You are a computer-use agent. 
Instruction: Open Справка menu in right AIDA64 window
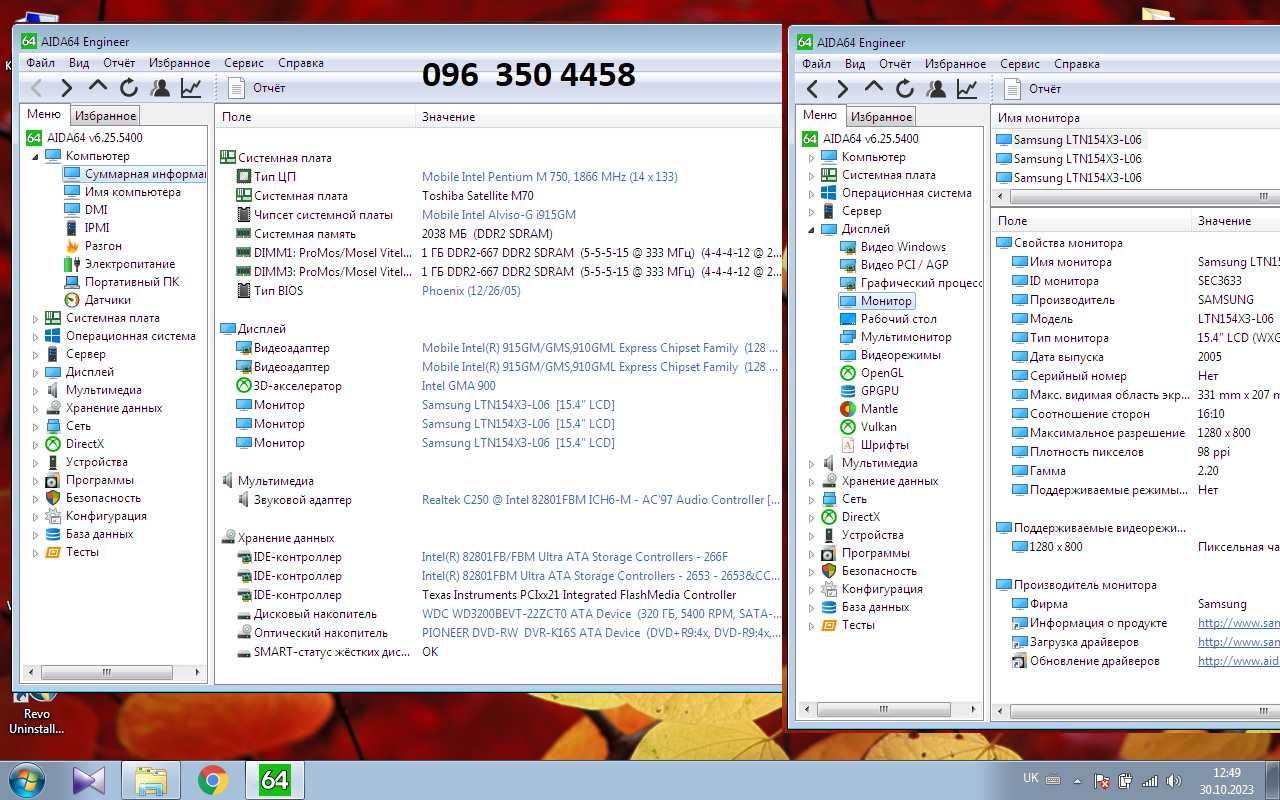click(x=1077, y=64)
